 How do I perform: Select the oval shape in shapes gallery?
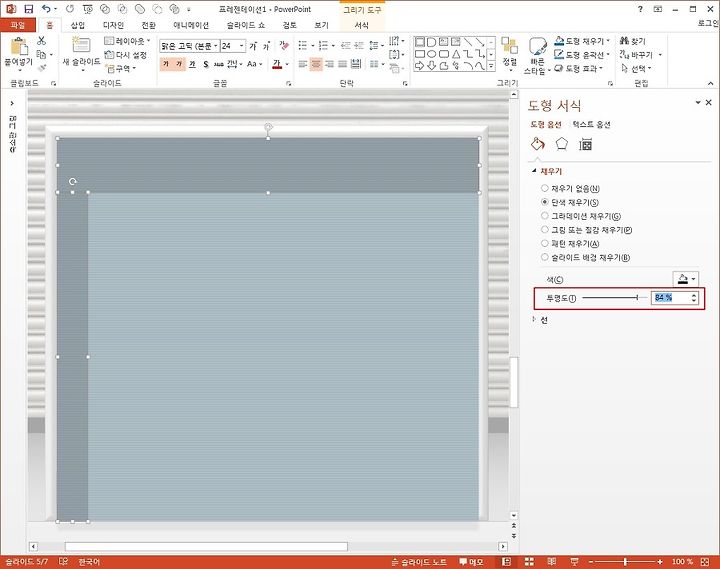click(x=431, y=54)
